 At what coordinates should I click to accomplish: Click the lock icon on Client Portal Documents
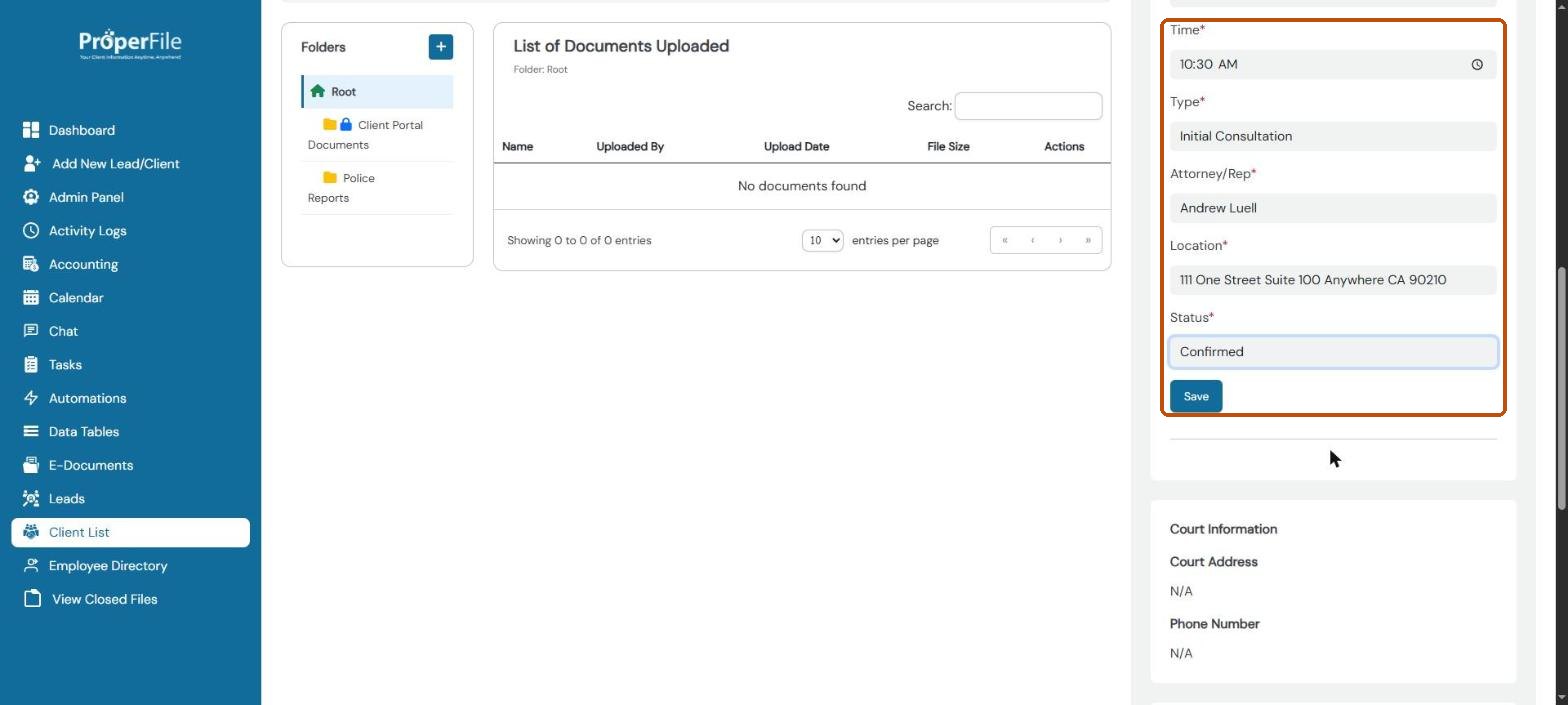pos(346,125)
